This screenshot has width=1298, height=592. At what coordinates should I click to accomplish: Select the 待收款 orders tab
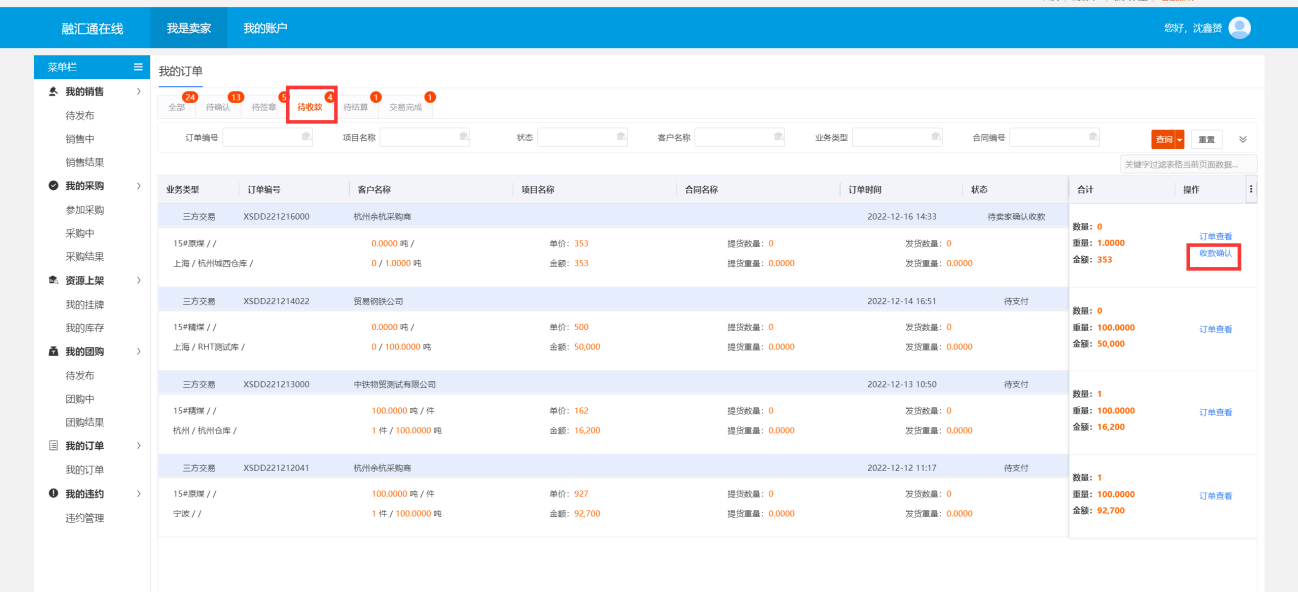click(310, 106)
